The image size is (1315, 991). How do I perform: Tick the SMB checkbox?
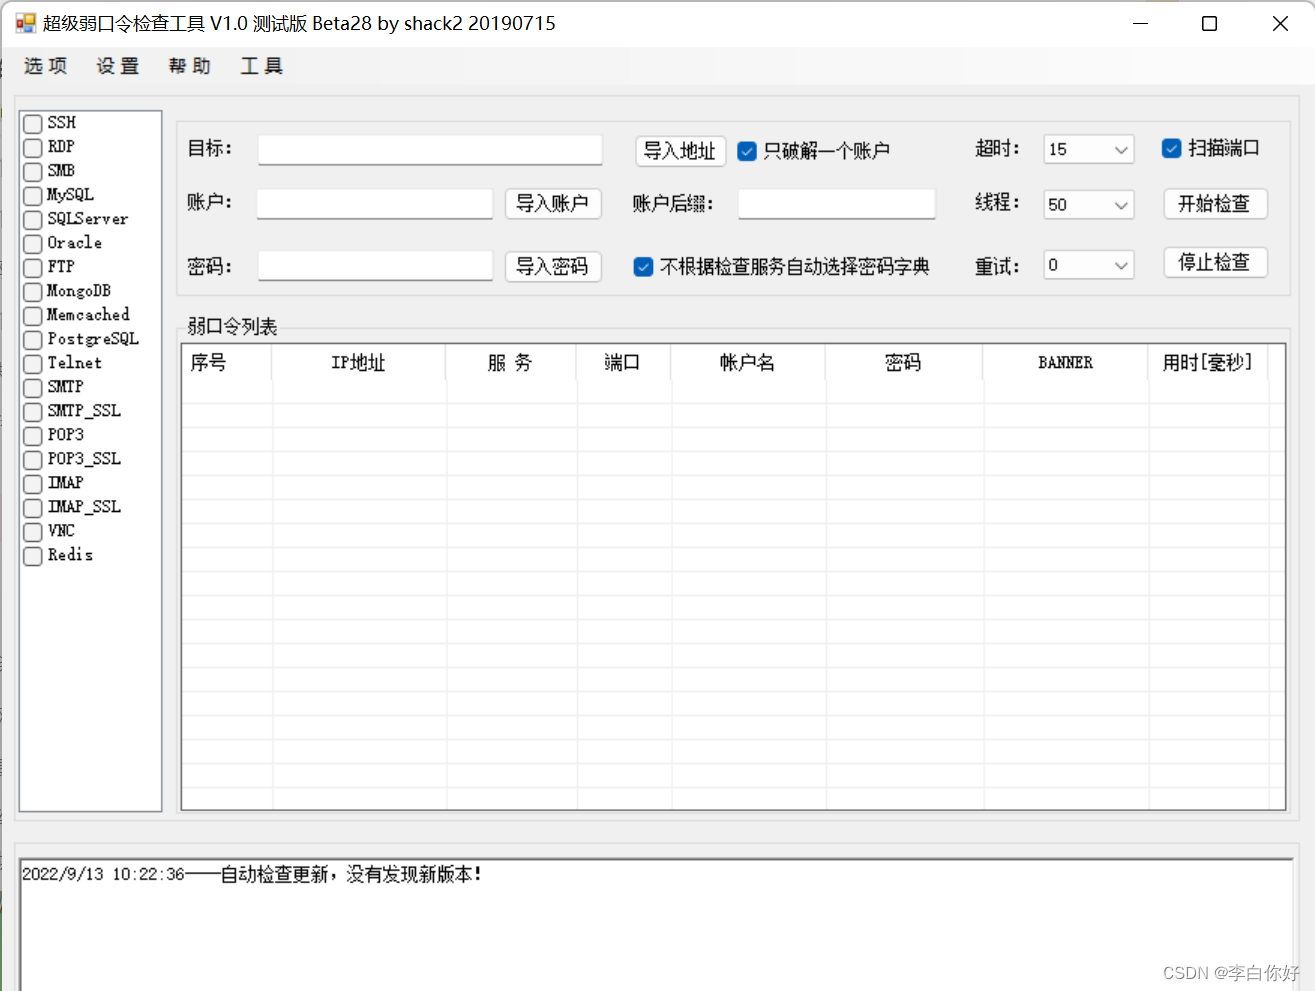[x=33, y=171]
